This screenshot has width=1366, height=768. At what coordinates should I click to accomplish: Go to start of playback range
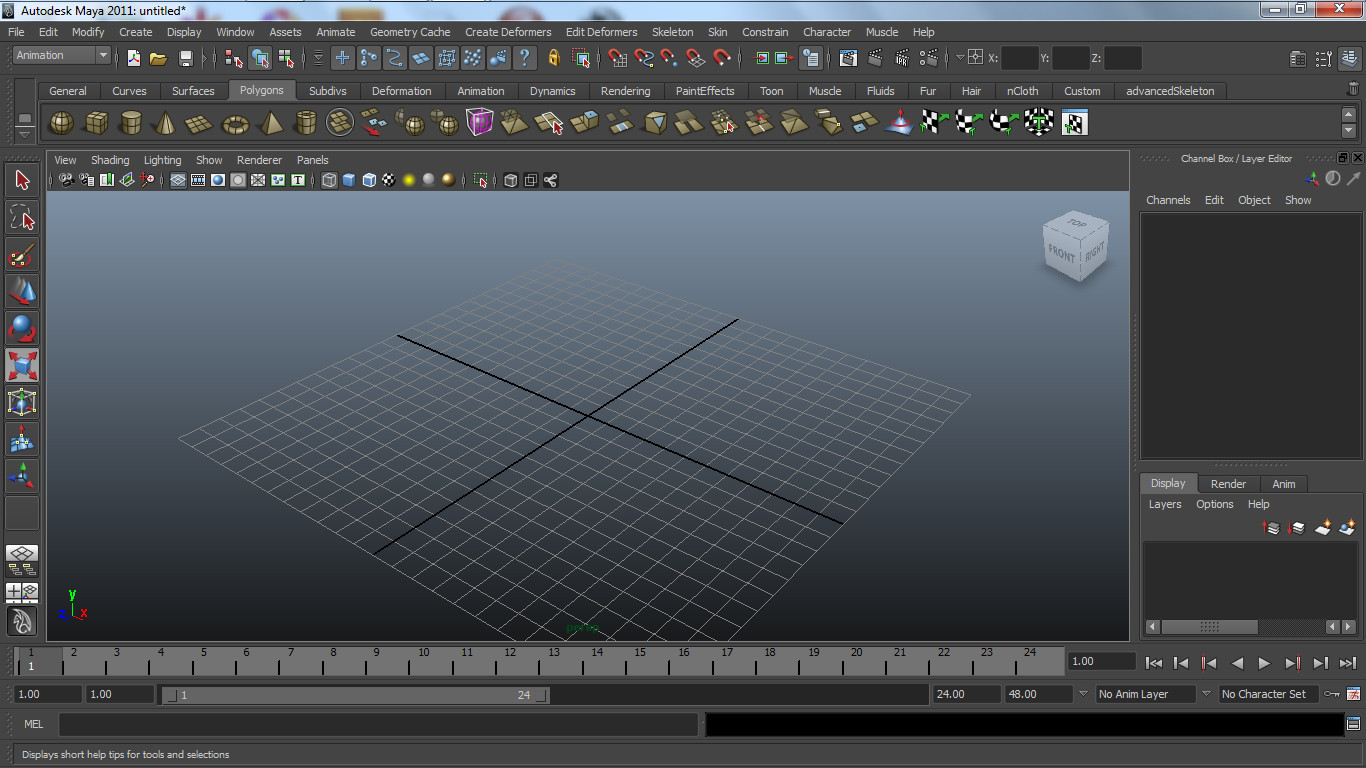pos(1153,662)
